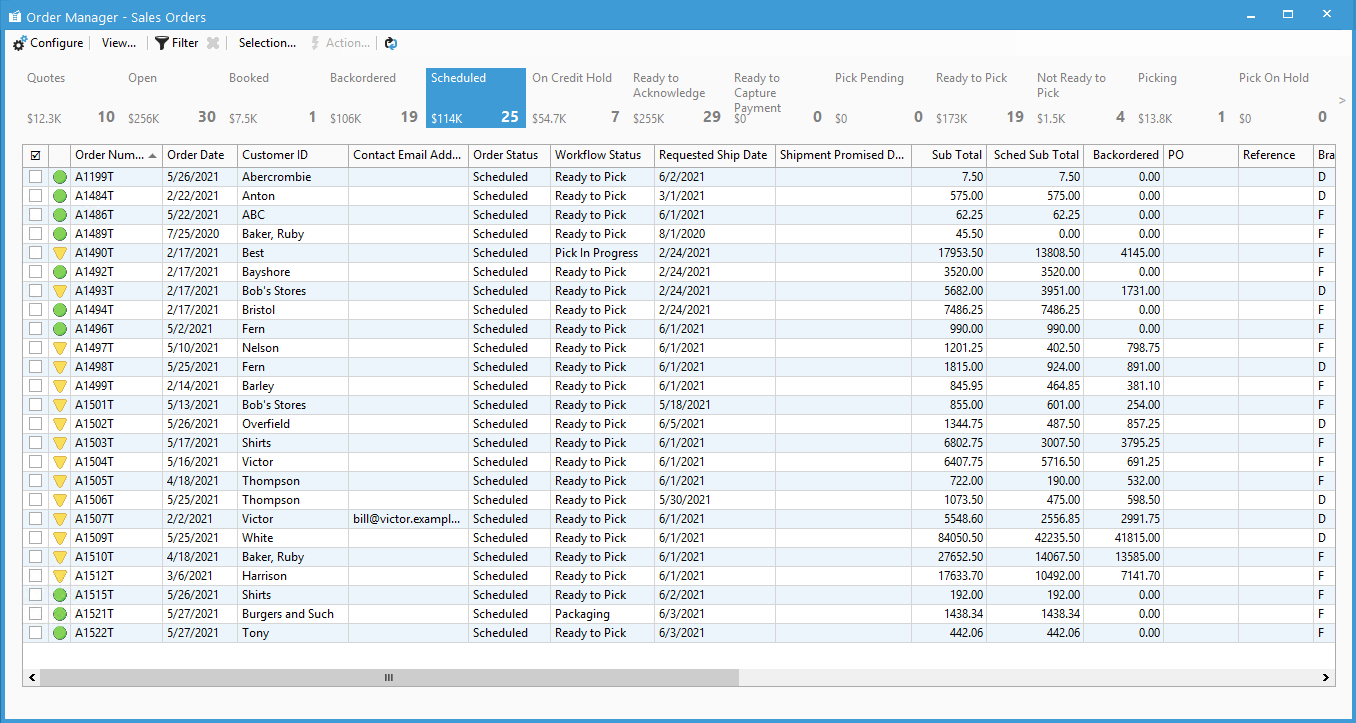The height and width of the screenshot is (723, 1356).
Task: Click the yellow status marker for A1507T
Action: [60, 519]
